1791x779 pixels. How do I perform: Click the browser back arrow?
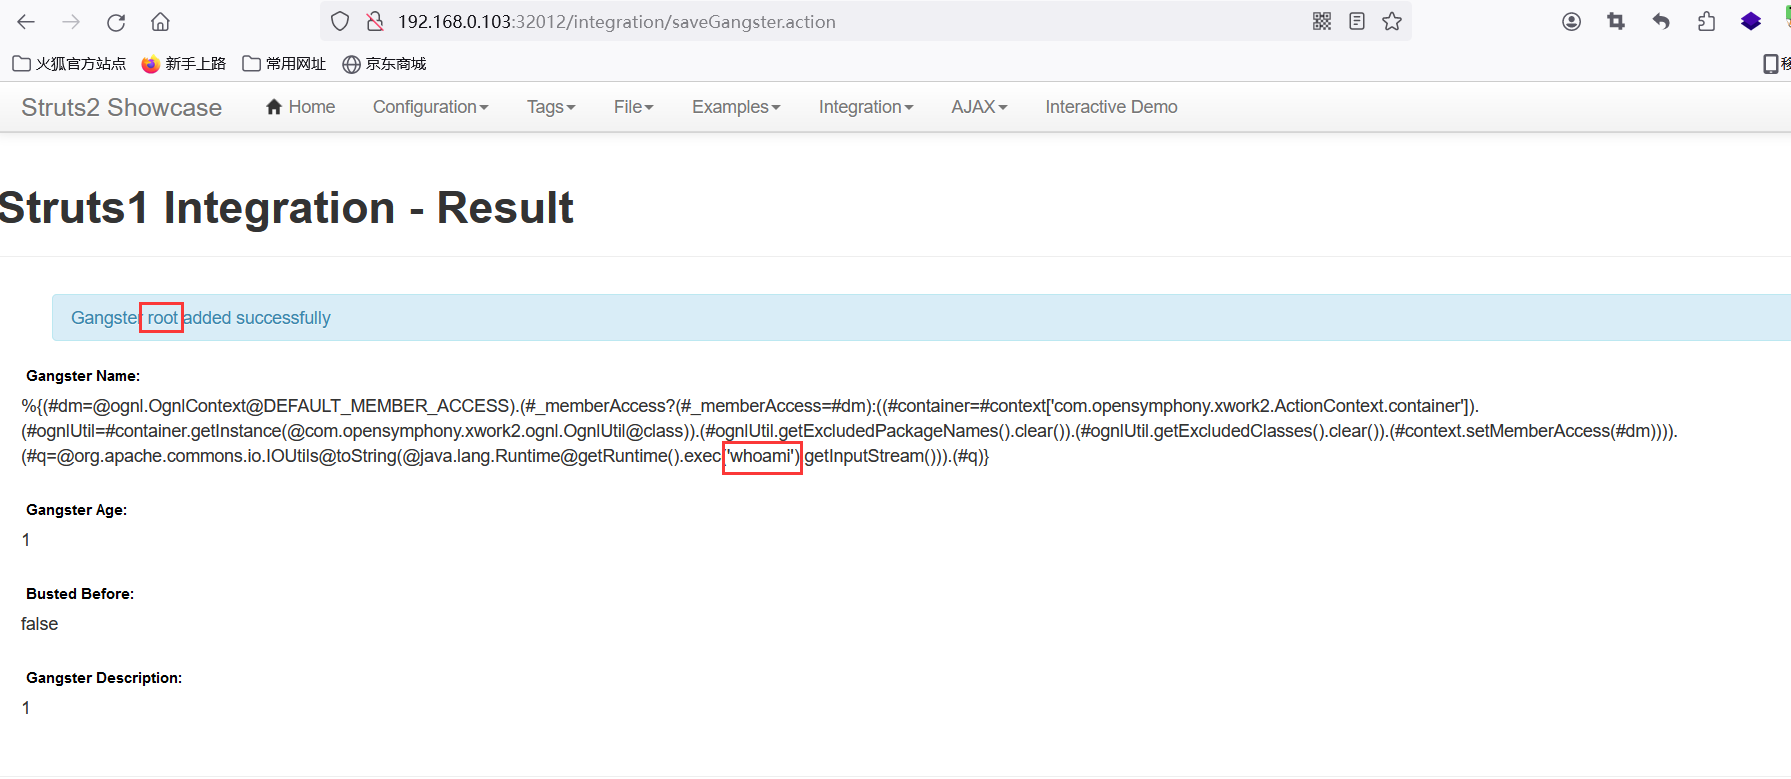26,22
